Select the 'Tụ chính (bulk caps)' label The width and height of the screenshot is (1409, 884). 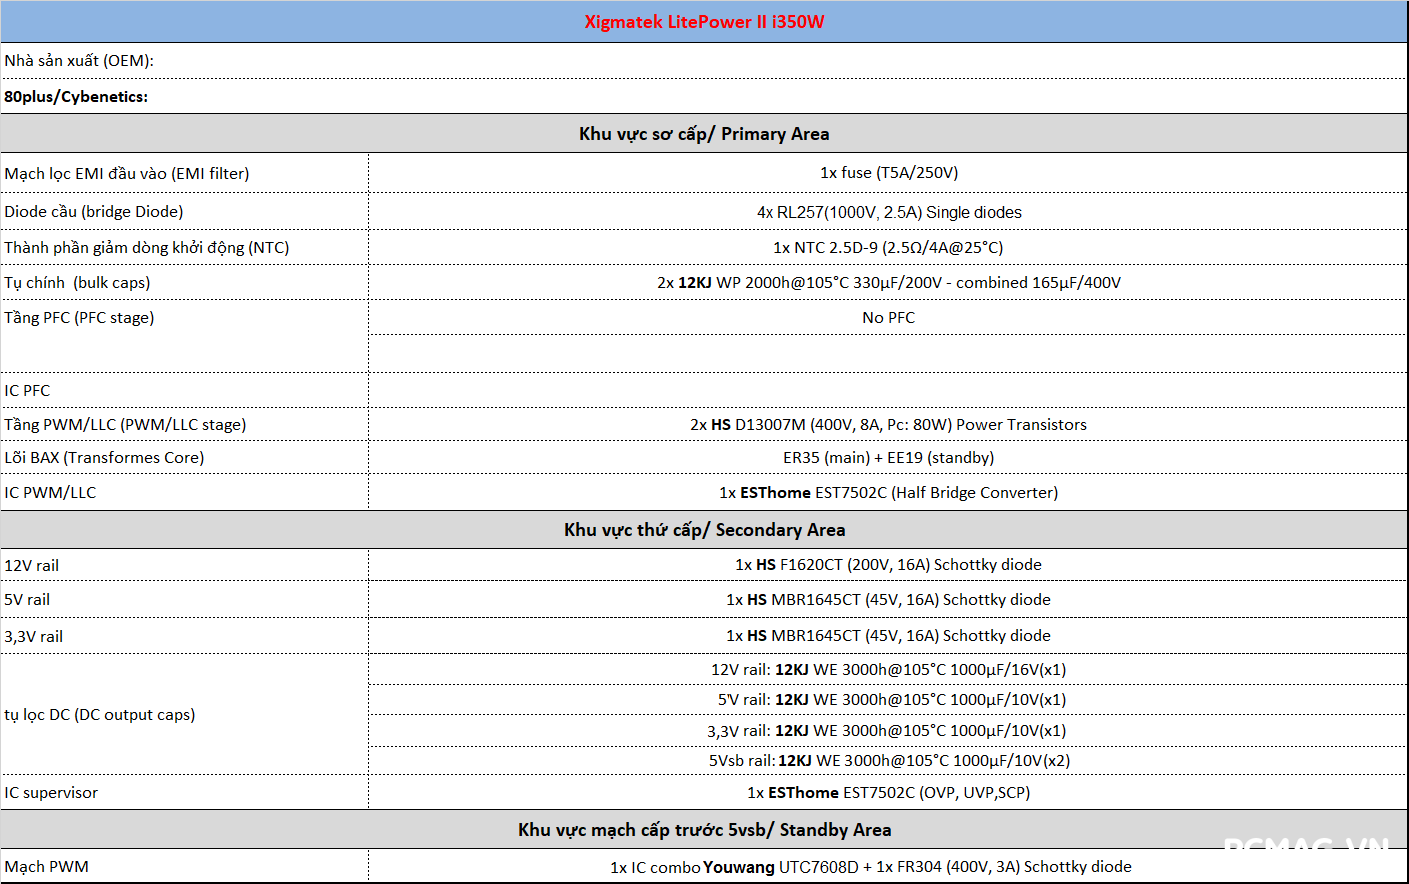(x=77, y=283)
